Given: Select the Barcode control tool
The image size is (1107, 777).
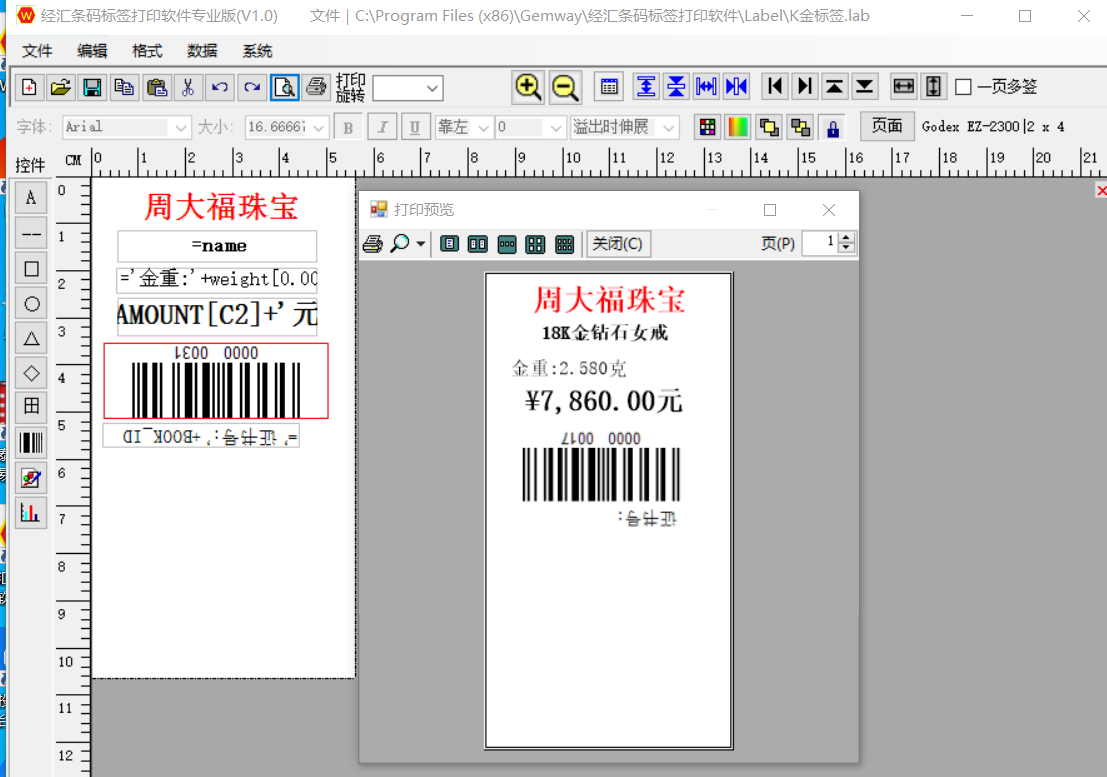Looking at the screenshot, I should click(x=31, y=443).
